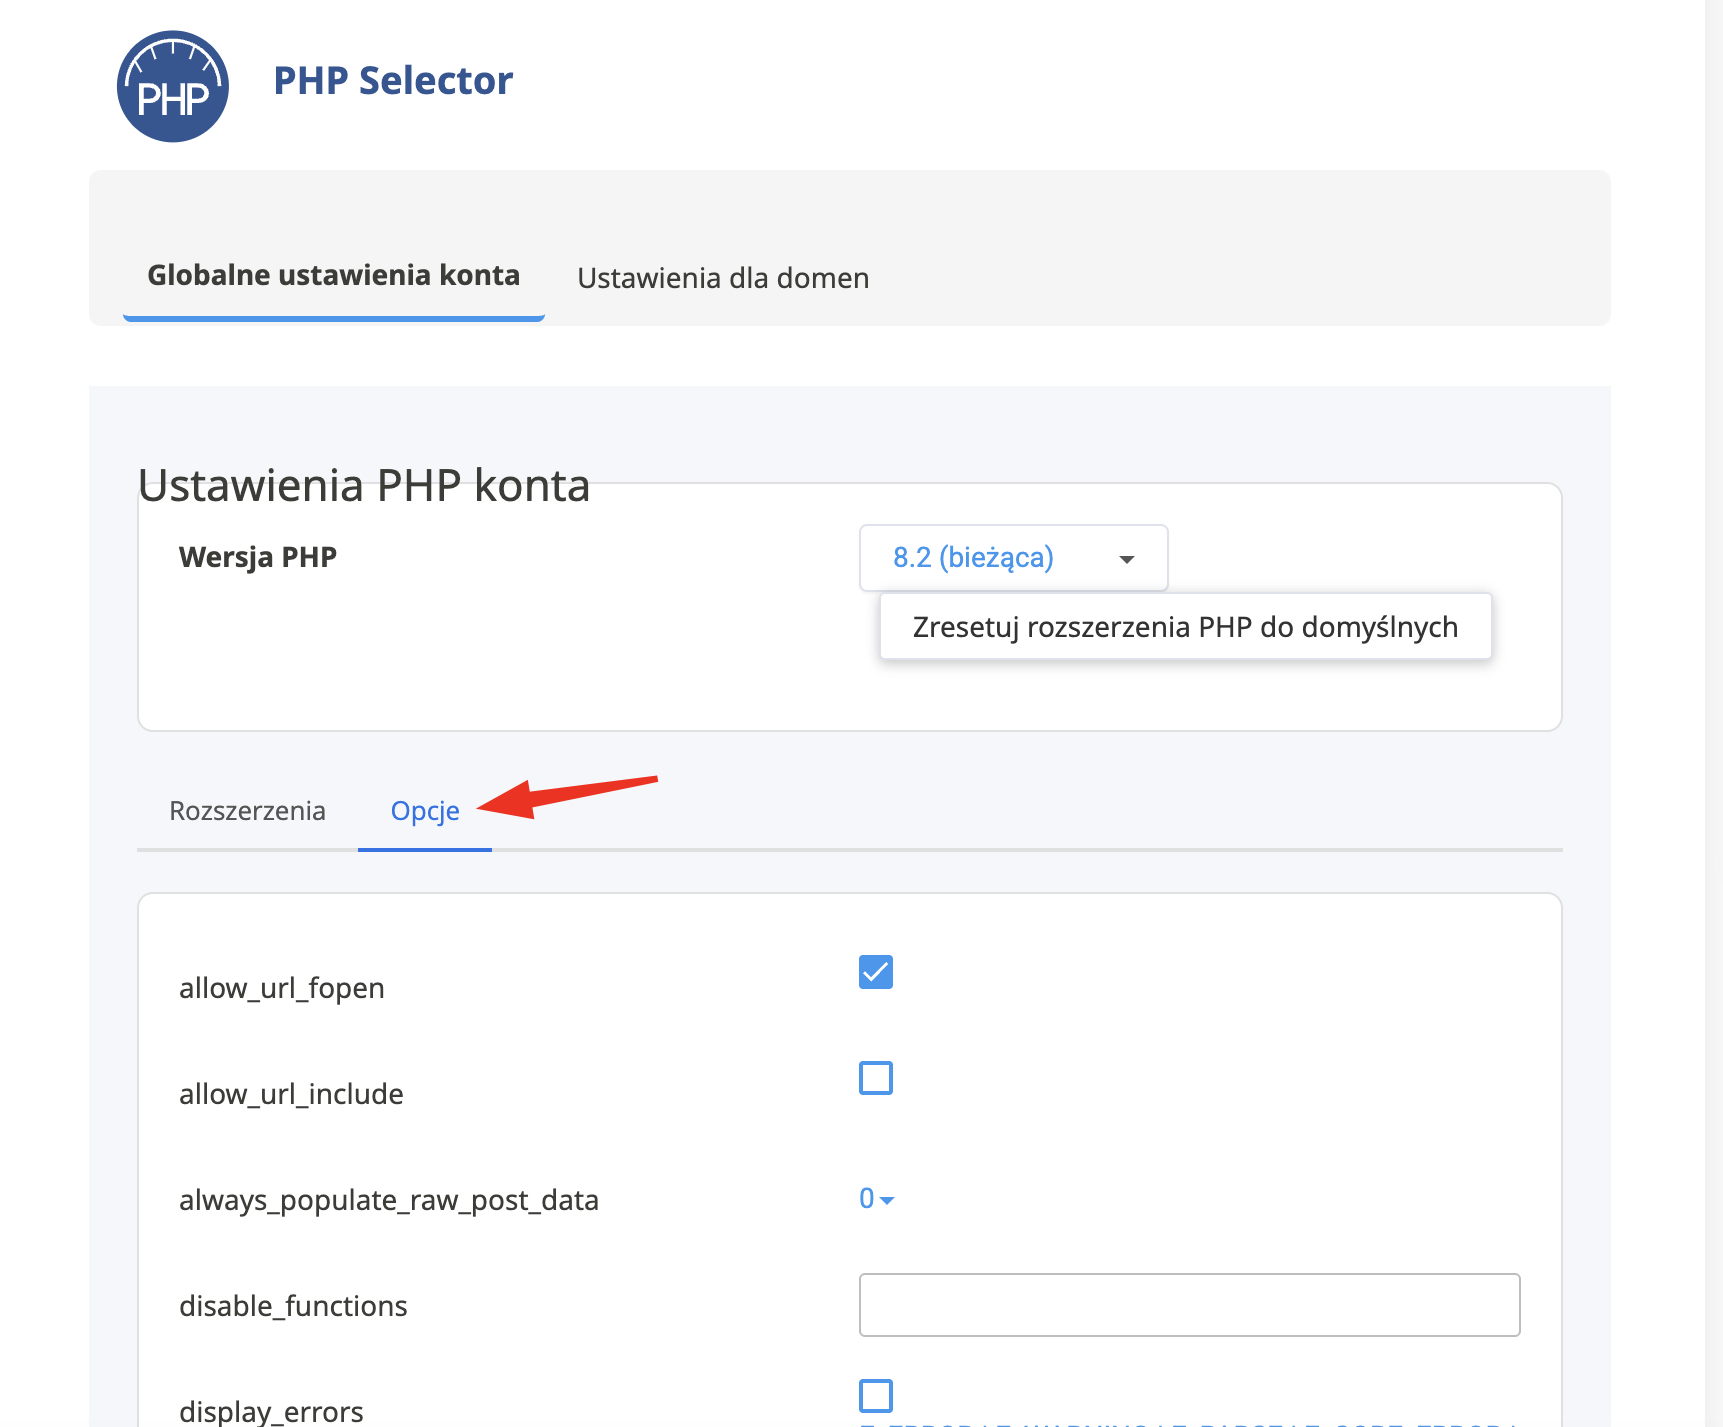Switch to the Rozszerzenia tab

coord(247,810)
